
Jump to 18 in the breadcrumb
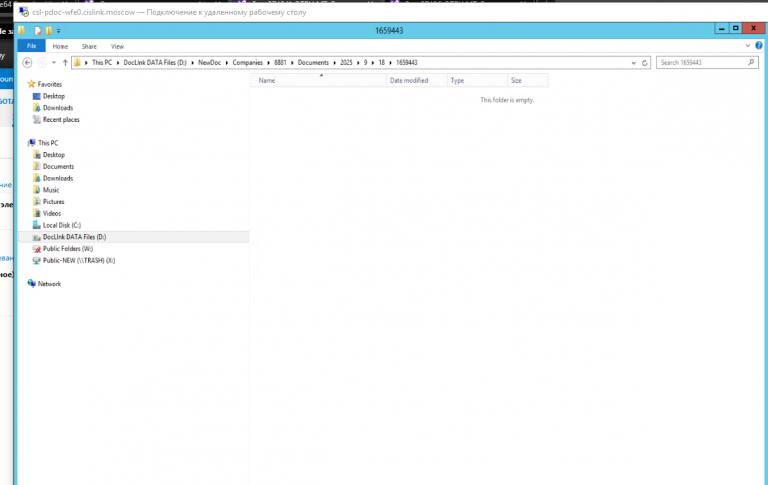pyautogui.click(x=382, y=63)
